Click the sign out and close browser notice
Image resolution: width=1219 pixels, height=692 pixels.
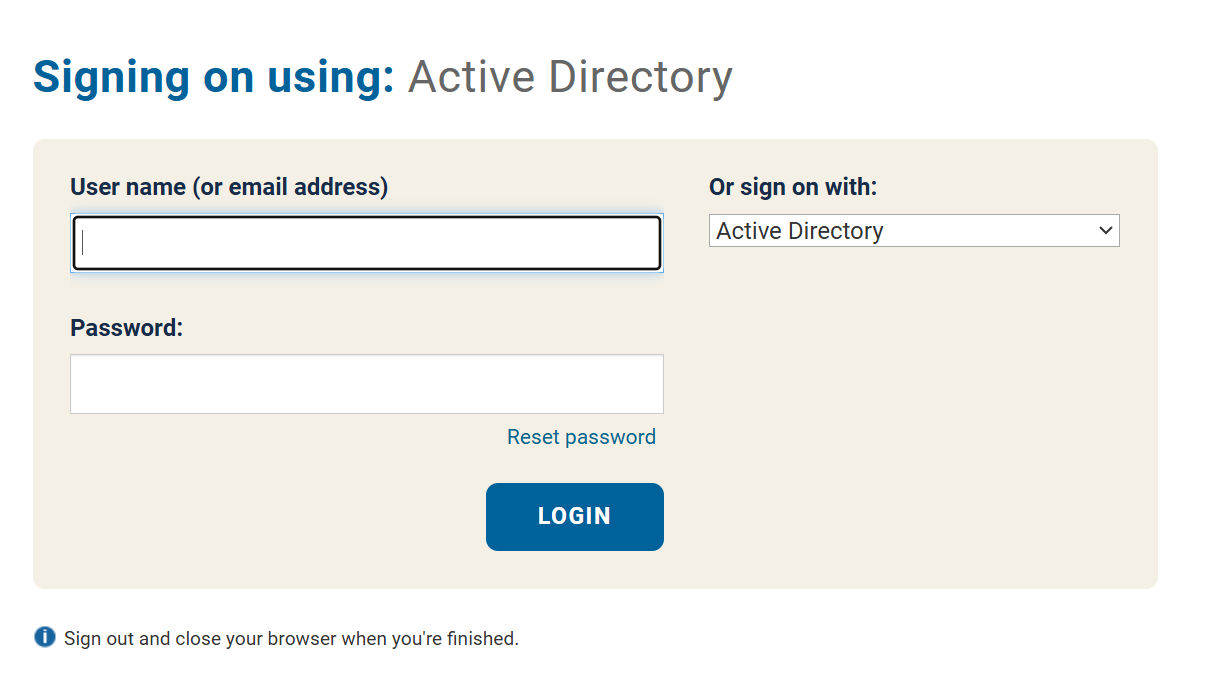(x=291, y=638)
